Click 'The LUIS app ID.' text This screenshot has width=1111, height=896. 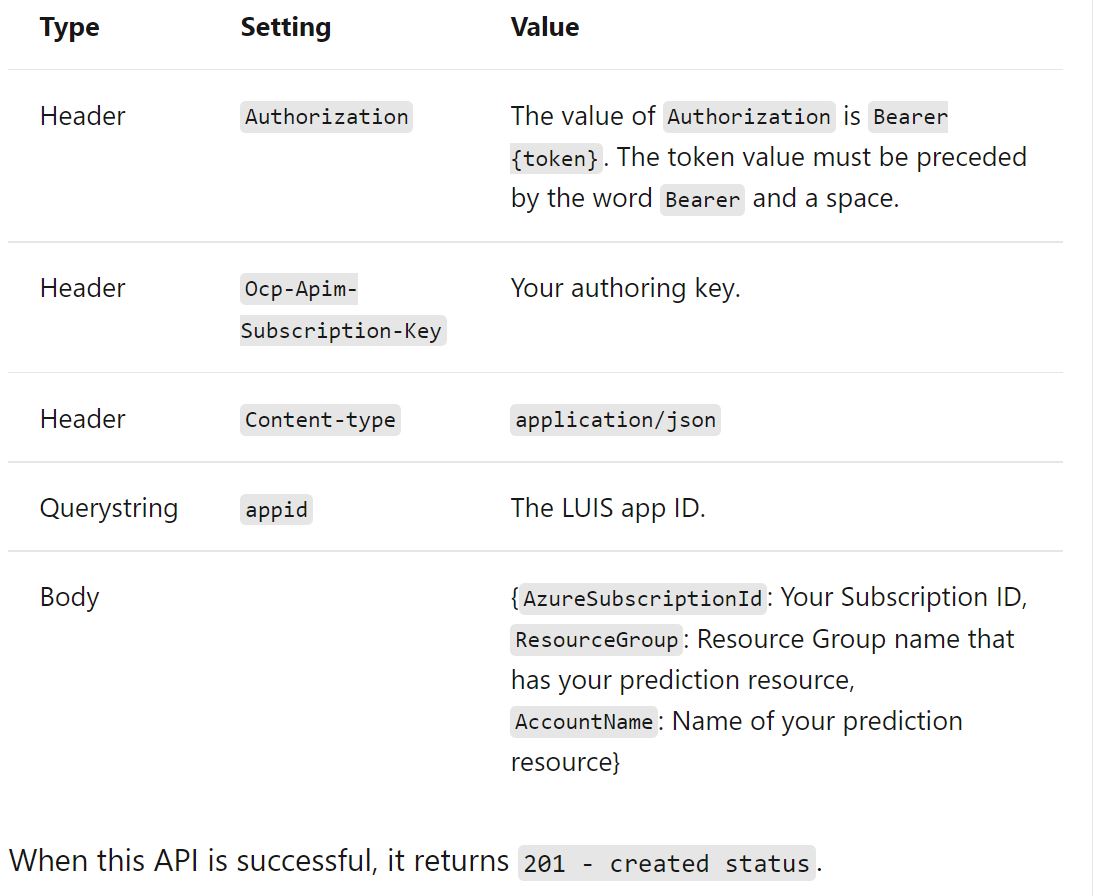(608, 508)
